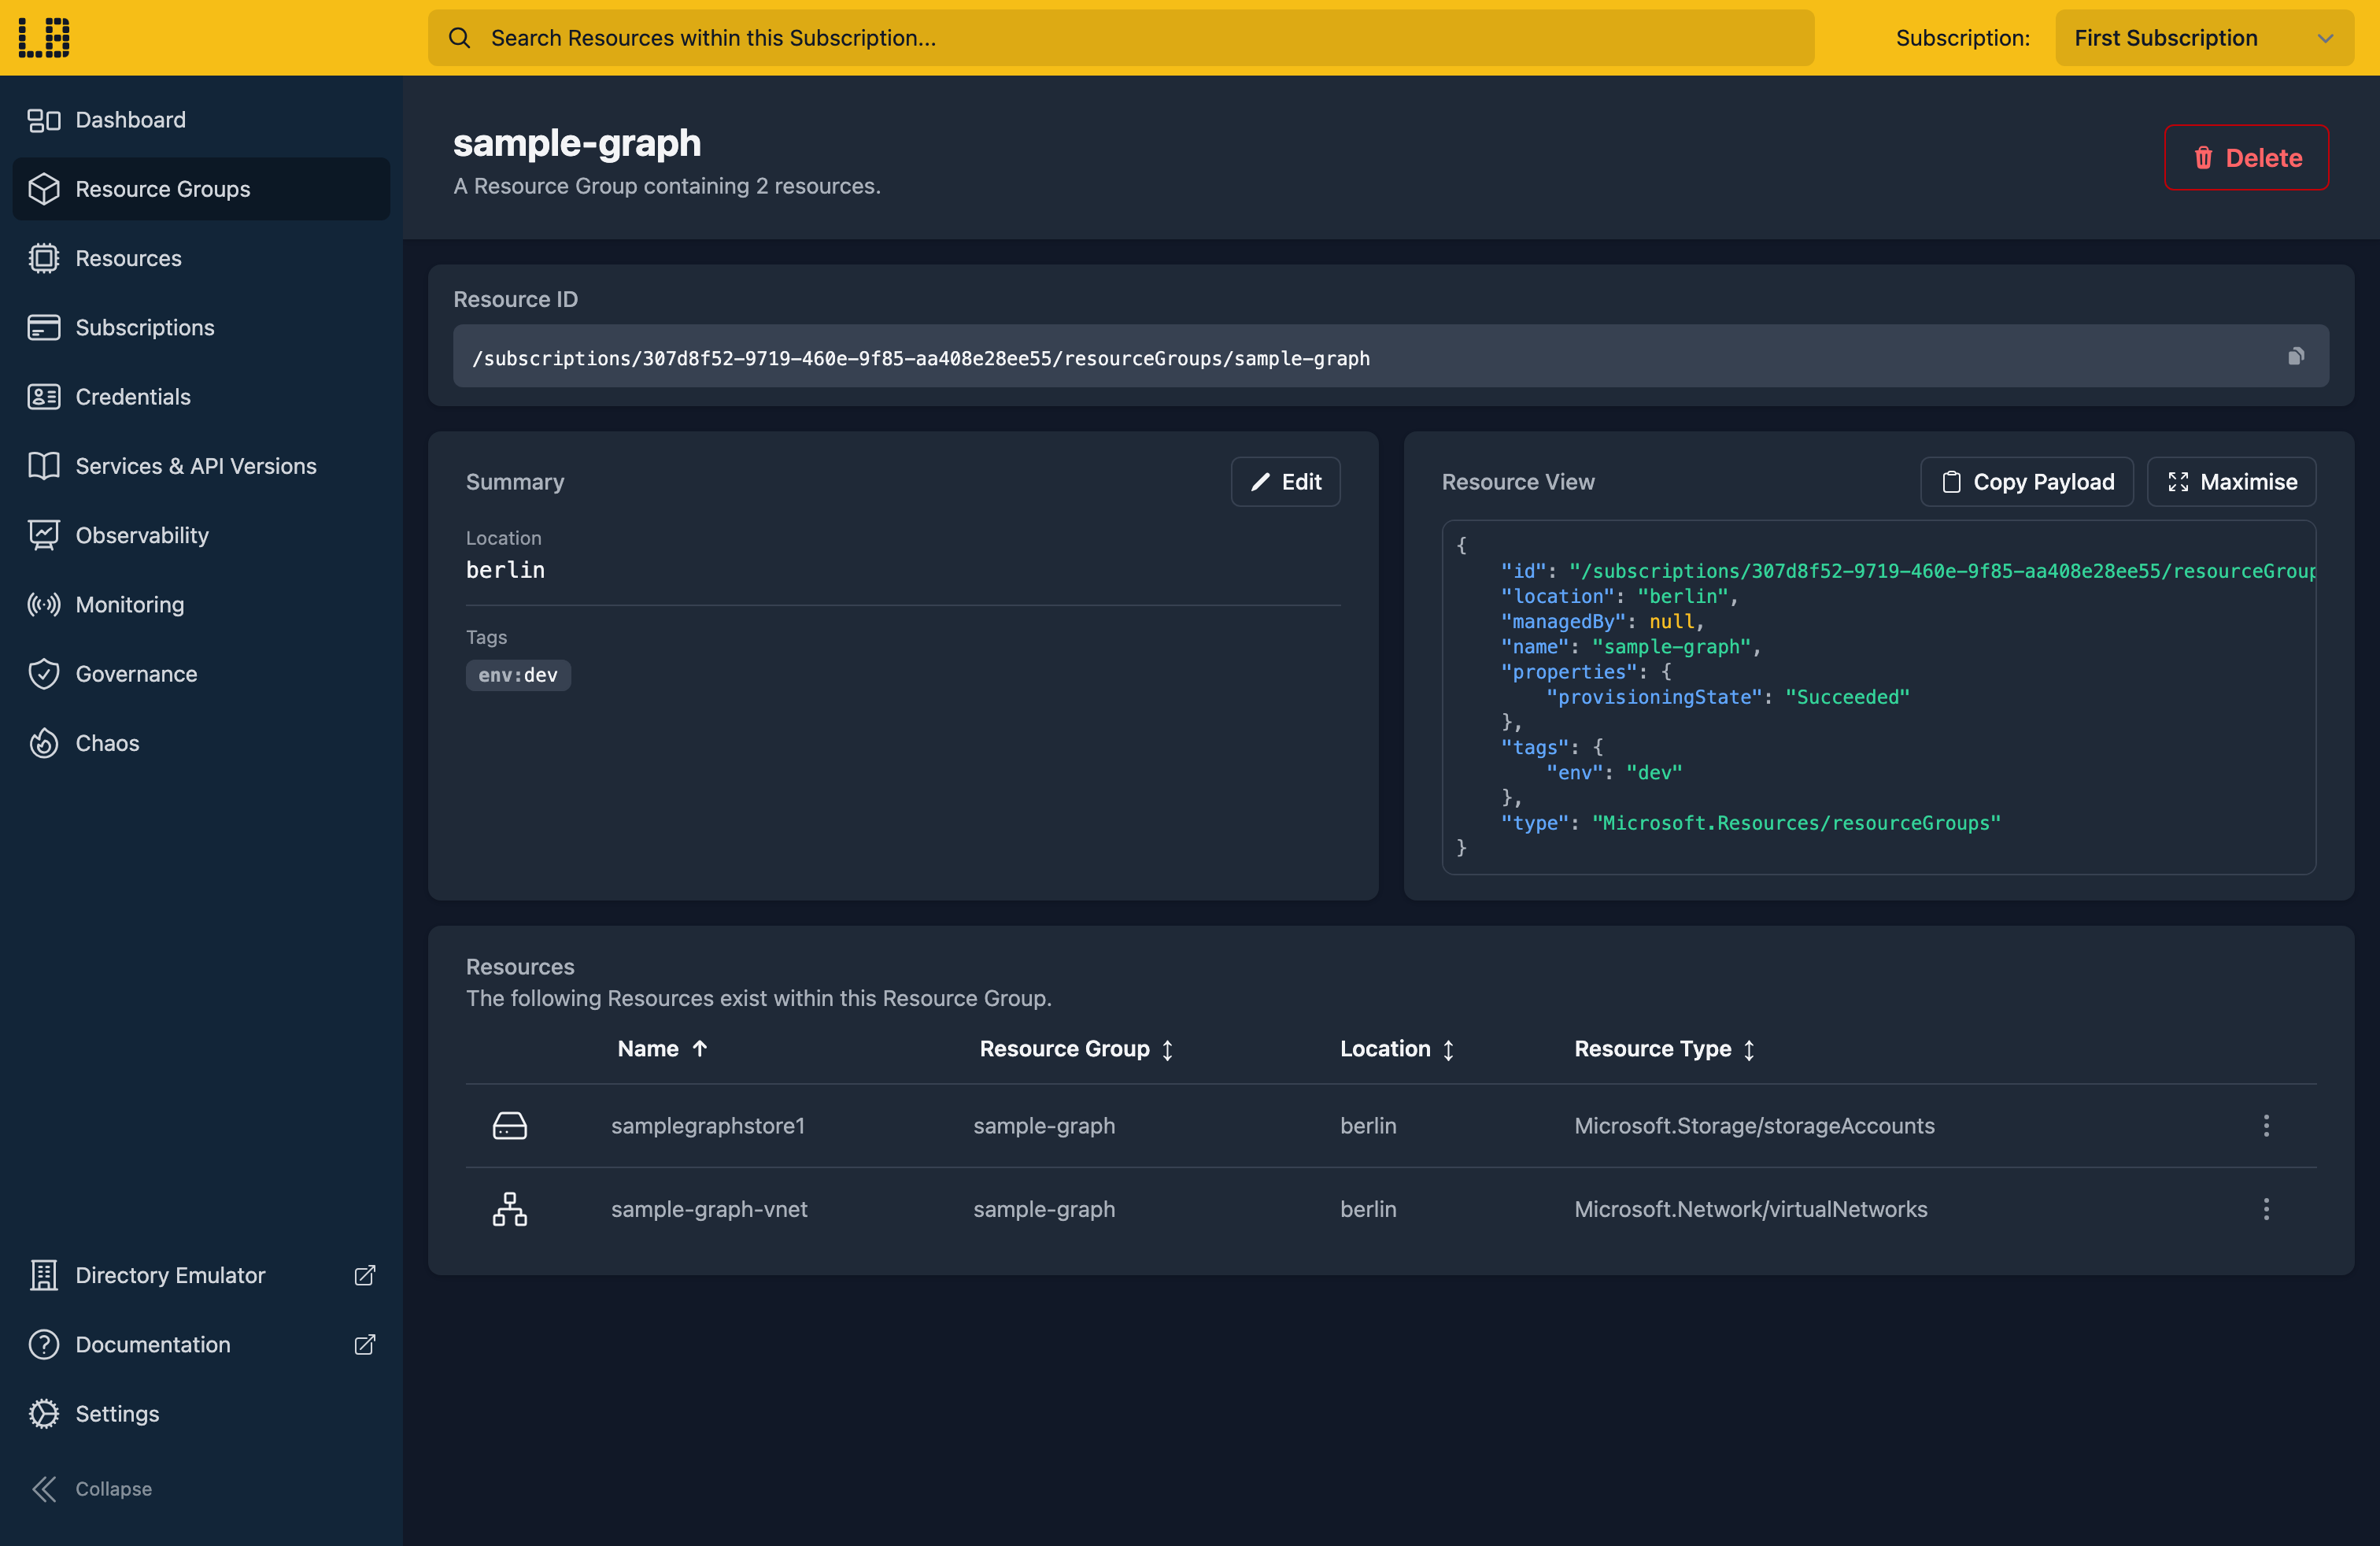Viewport: 2380px width, 1546px height.
Task: Click the Monitoring signal icon
Action: point(44,604)
